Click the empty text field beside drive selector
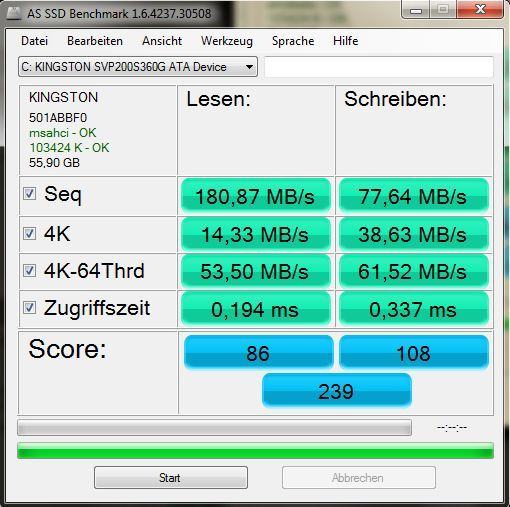The height and width of the screenshot is (507, 510). point(379,67)
